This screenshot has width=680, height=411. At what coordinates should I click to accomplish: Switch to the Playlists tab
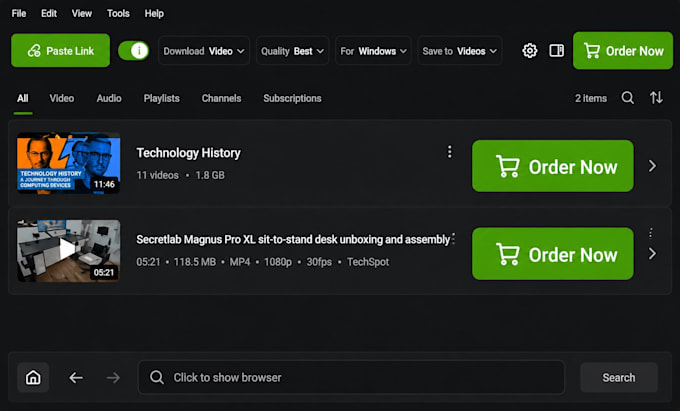[161, 98]
